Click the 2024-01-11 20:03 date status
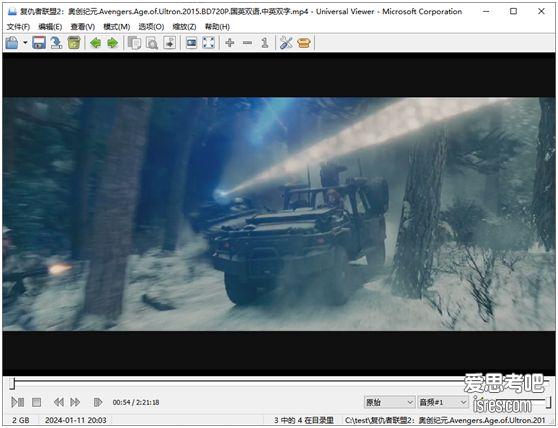The height and width of the screenshot is (428, 558). pyautogui.click(x=75, y=420)
